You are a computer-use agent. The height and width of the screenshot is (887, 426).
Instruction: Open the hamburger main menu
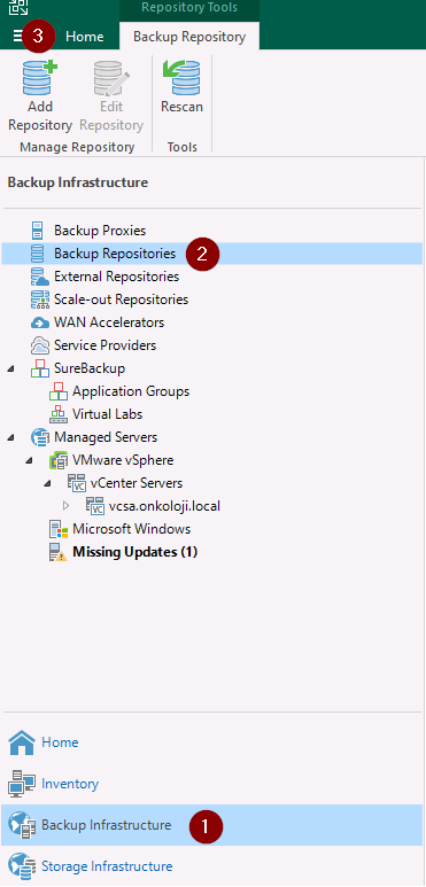tap(18, 36)
